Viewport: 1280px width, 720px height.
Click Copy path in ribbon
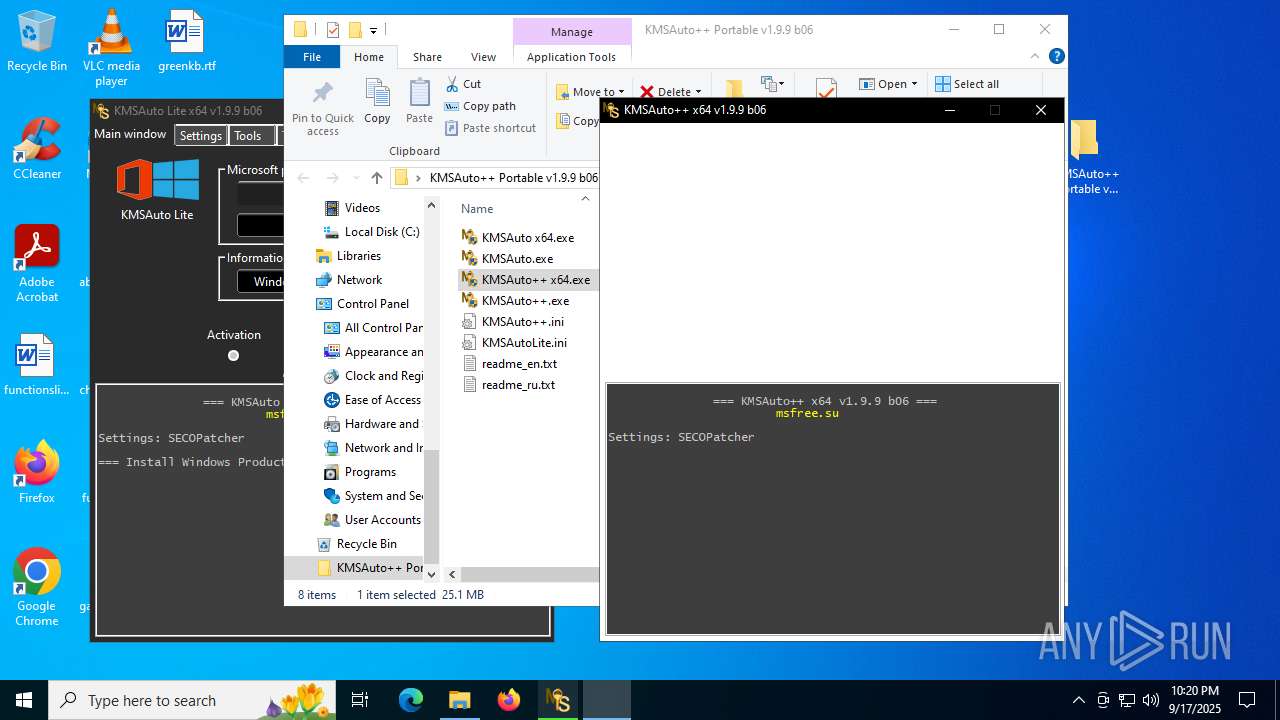pos(480,106)
